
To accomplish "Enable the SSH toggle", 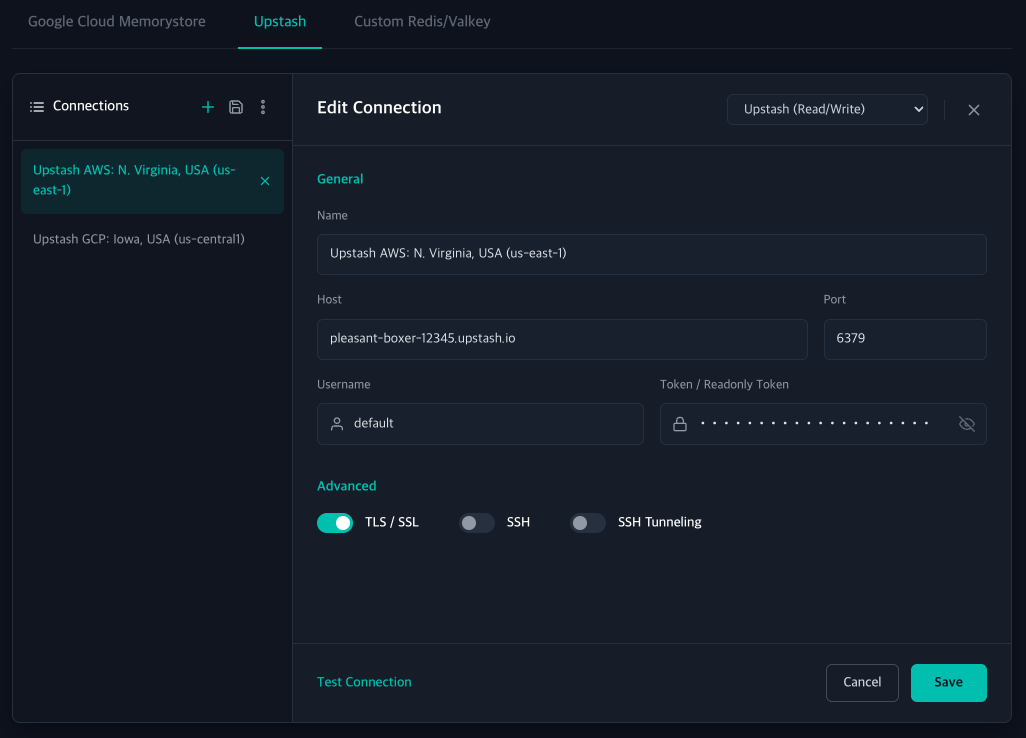I will [476, 523].
